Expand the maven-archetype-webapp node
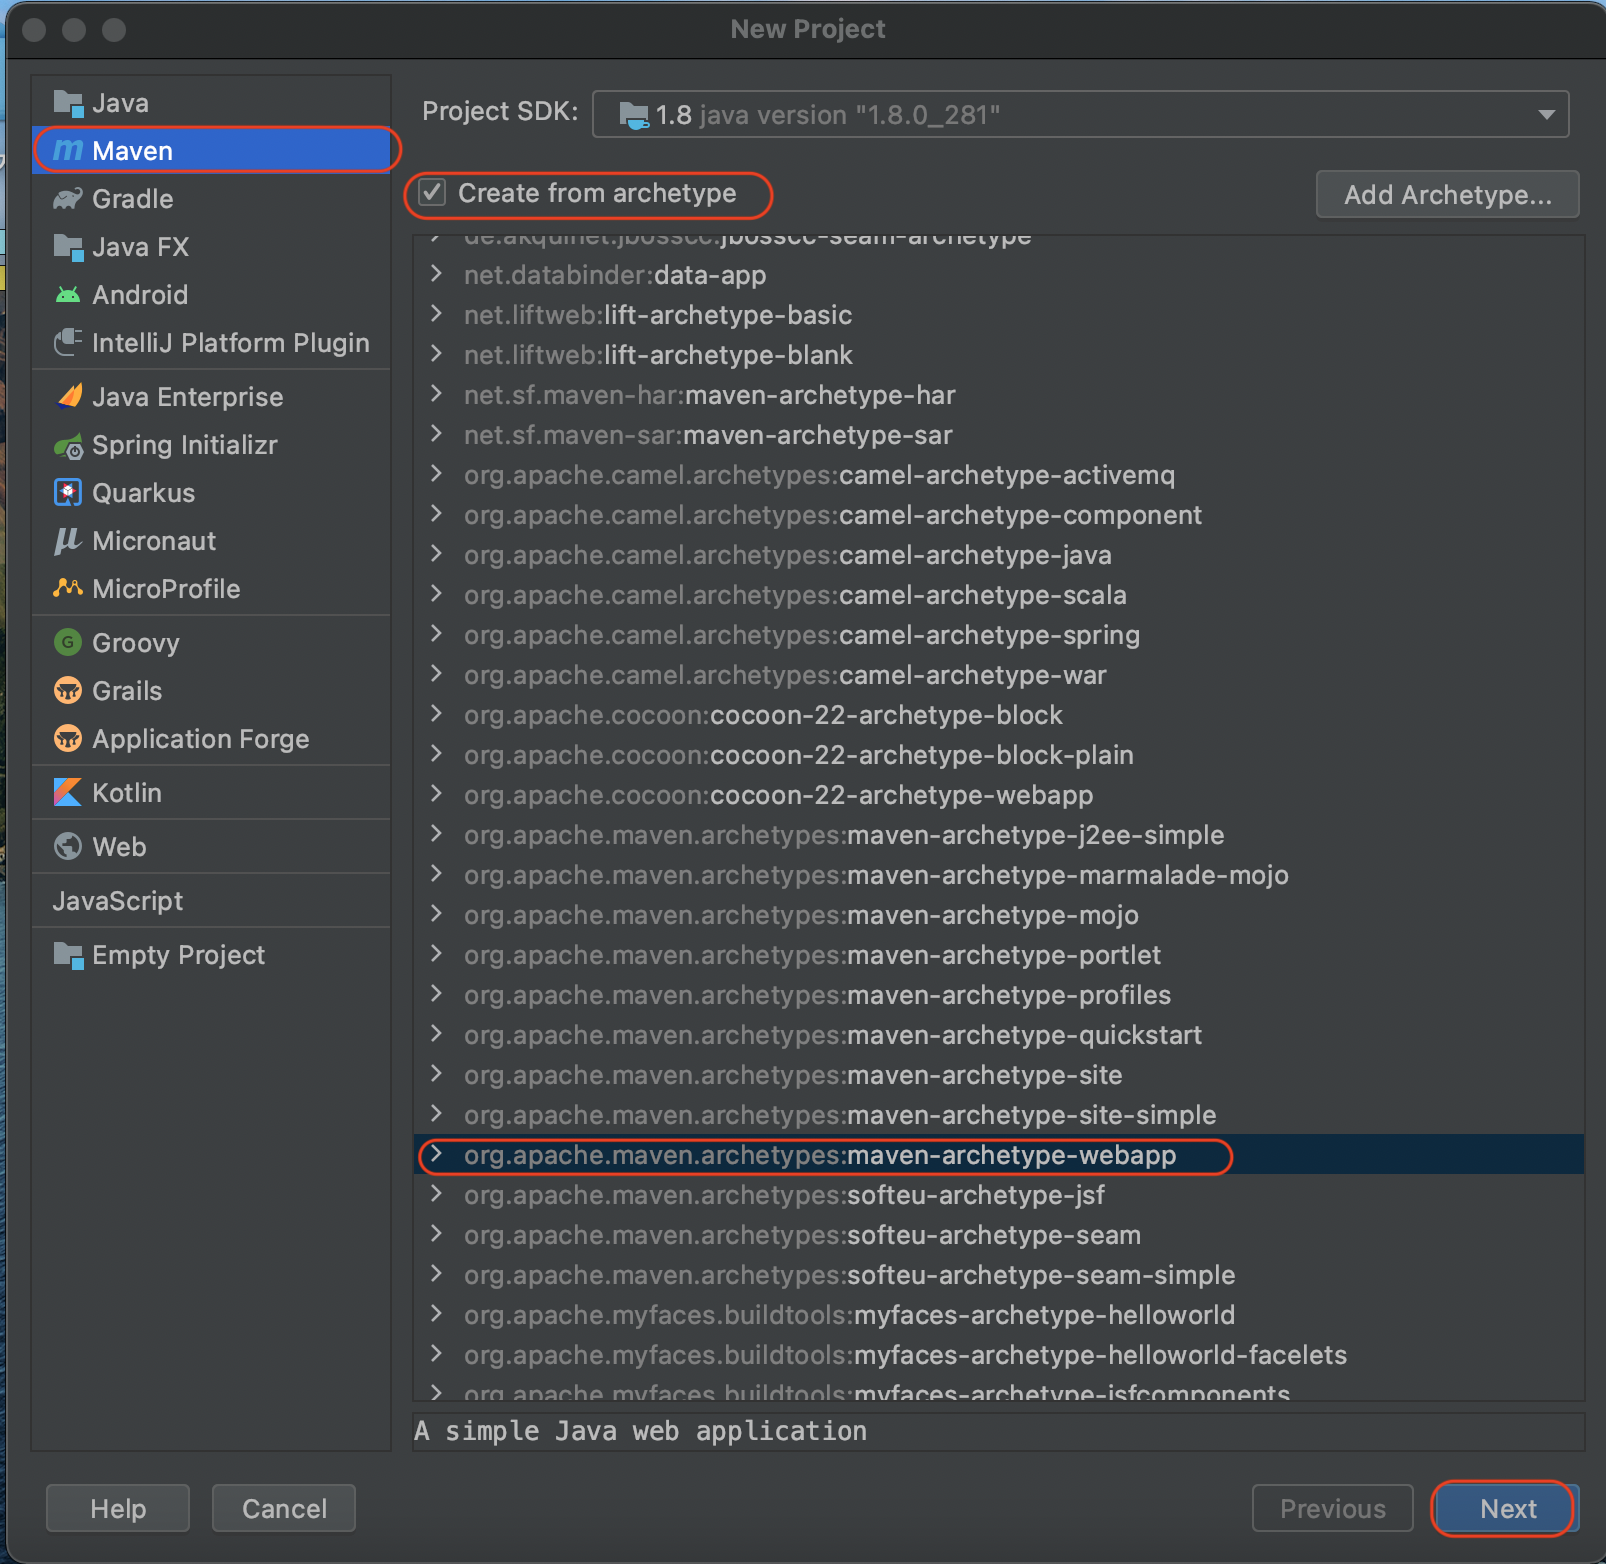This screenshot has width=1606, height=1564. coord(436,1153)
